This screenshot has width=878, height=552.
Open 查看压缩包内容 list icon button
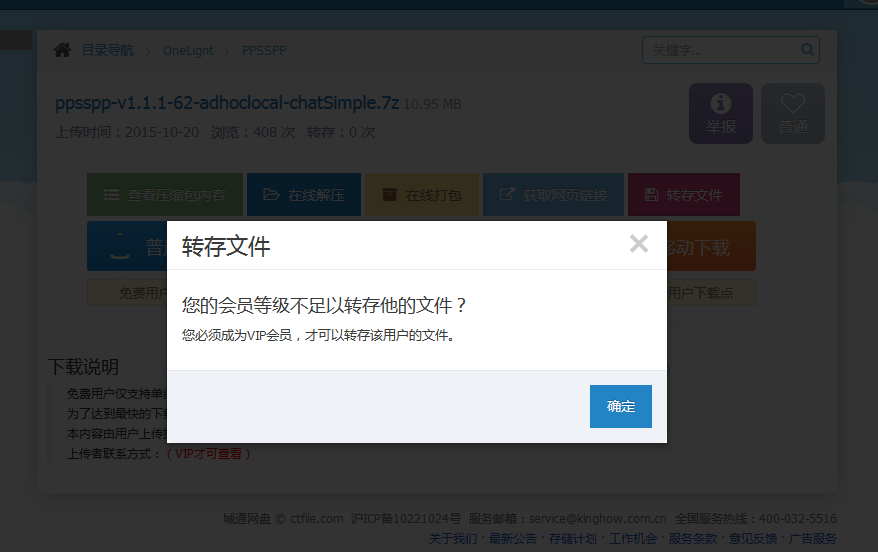[x=165, y=195]
